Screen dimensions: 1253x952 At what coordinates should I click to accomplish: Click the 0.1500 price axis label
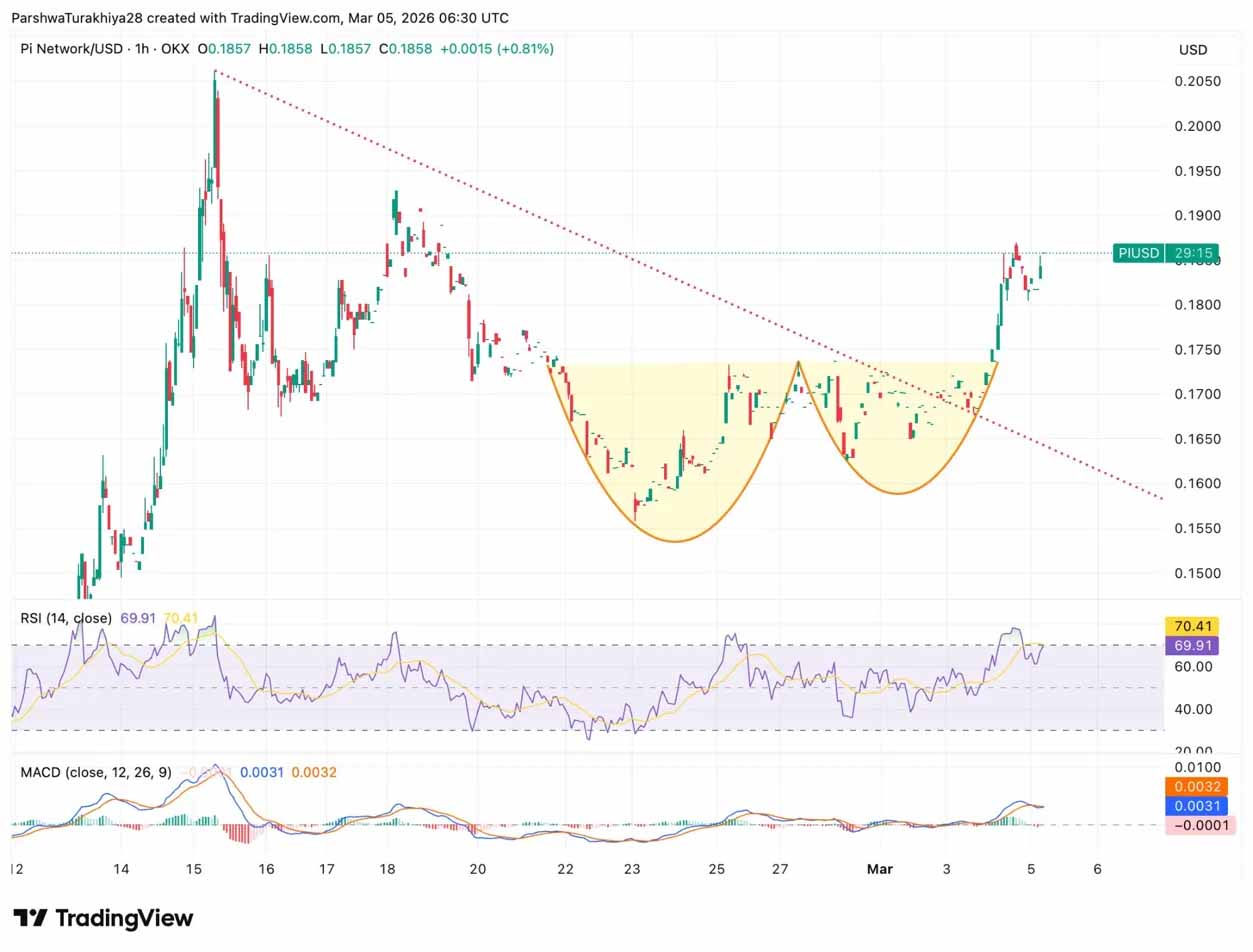pos(1197,573)
